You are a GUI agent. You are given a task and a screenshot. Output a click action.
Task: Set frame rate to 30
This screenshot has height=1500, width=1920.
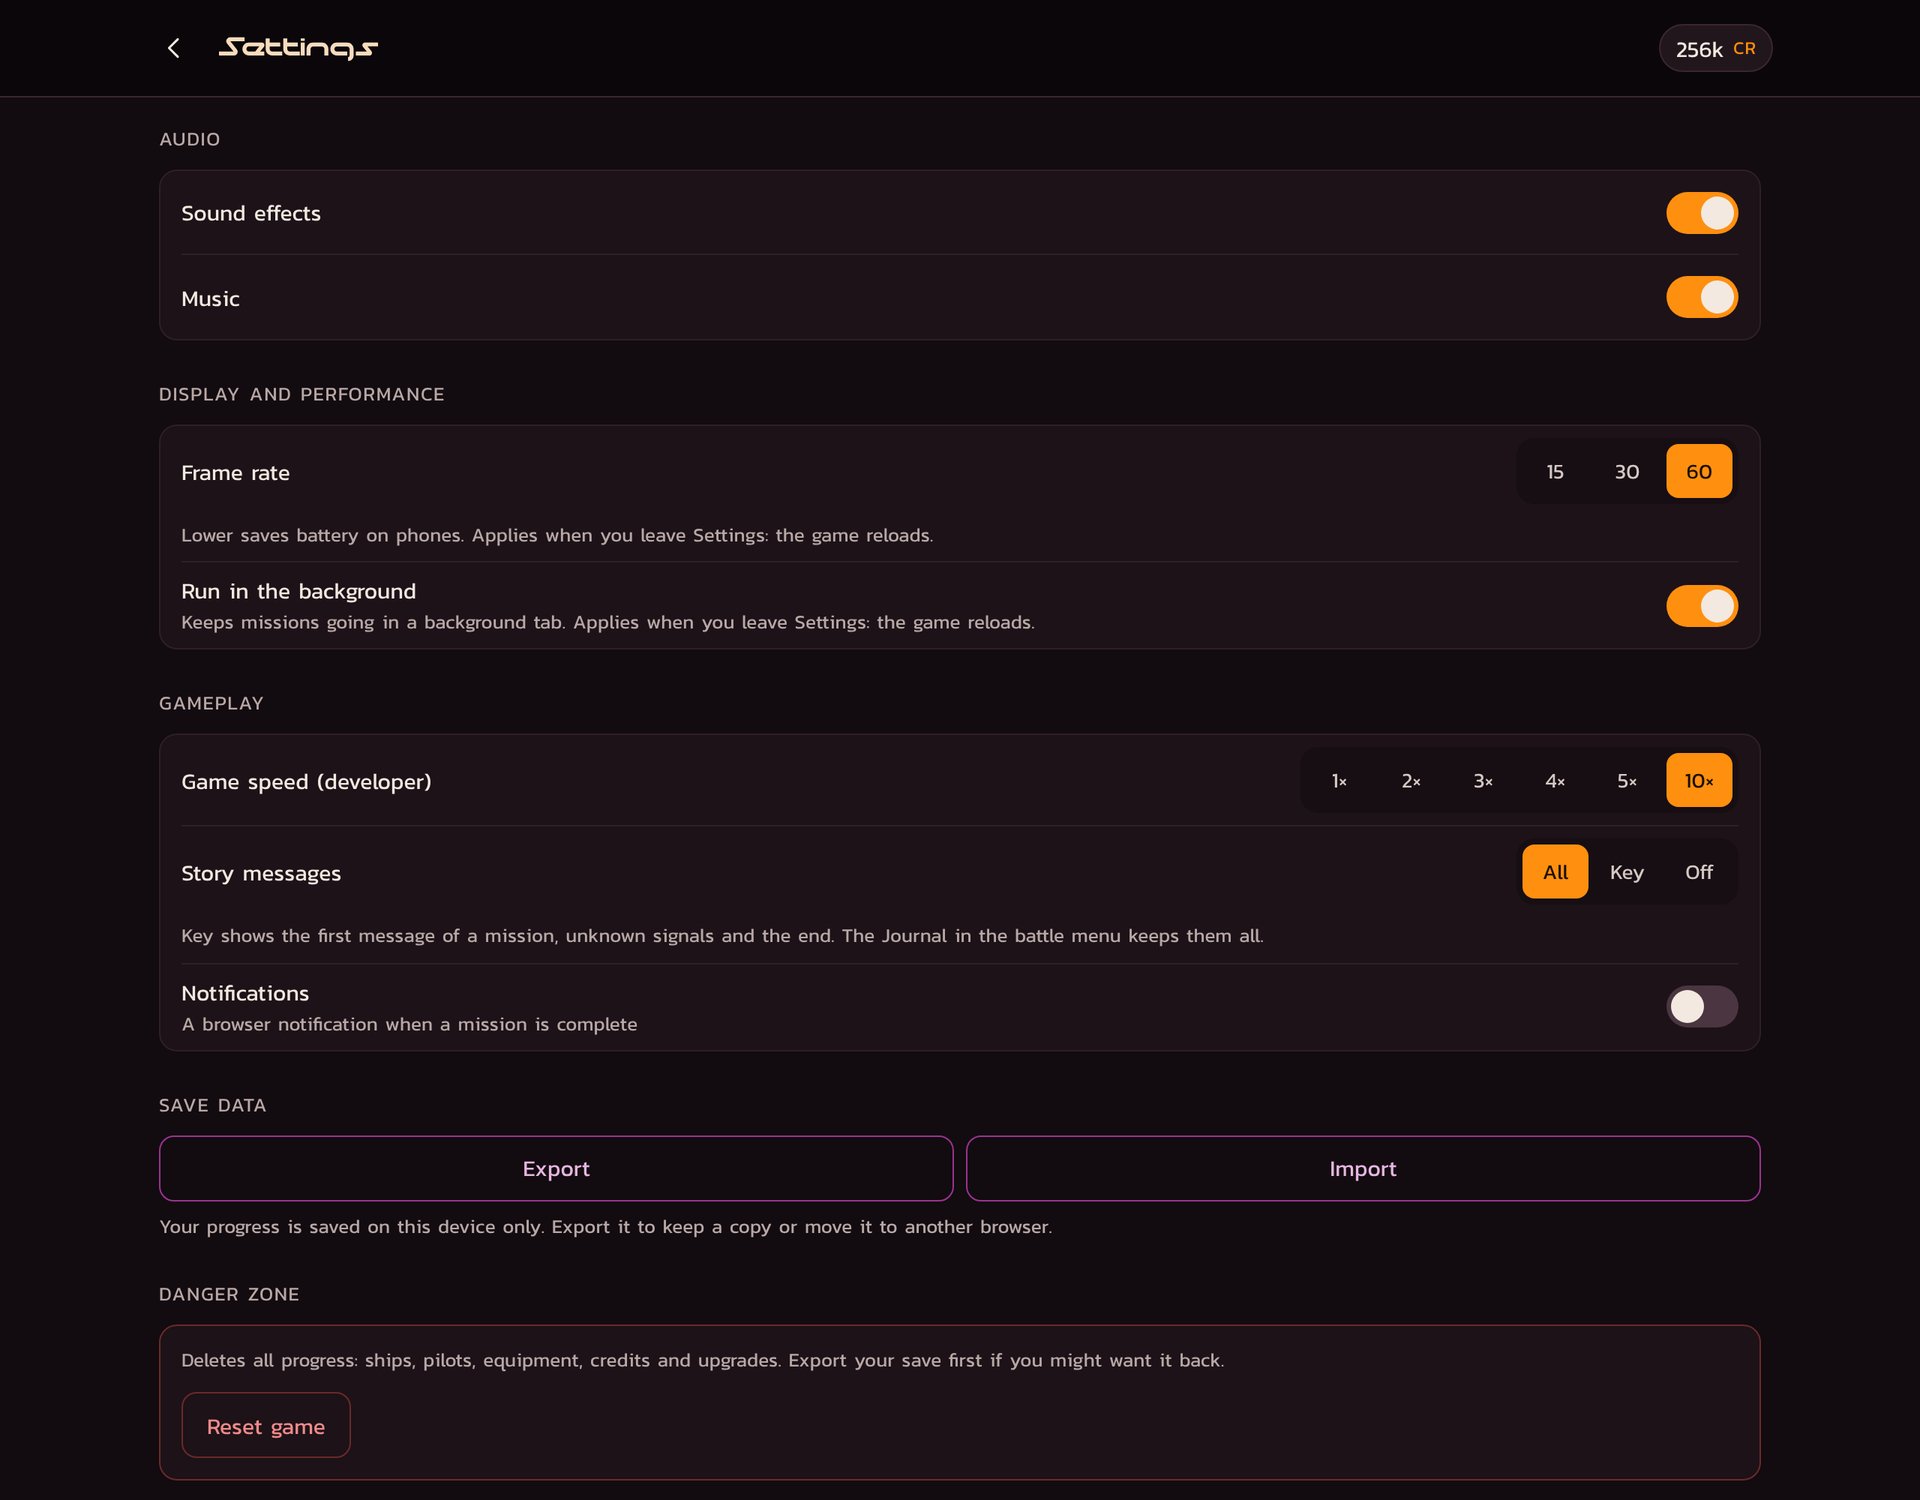(1627, 471)
